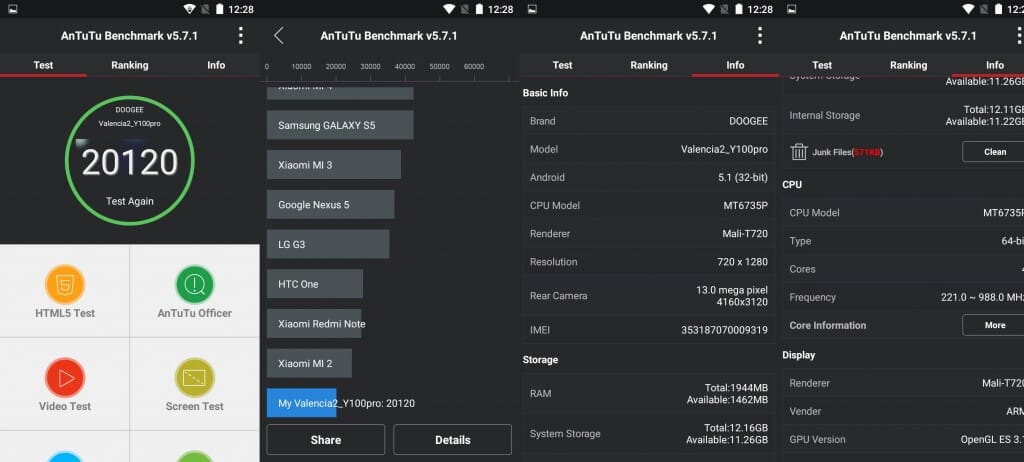The width and height of the screenshot is (1024, 462).
Task: Select Test tab in Basic Info screen
Action: [562, 65]
